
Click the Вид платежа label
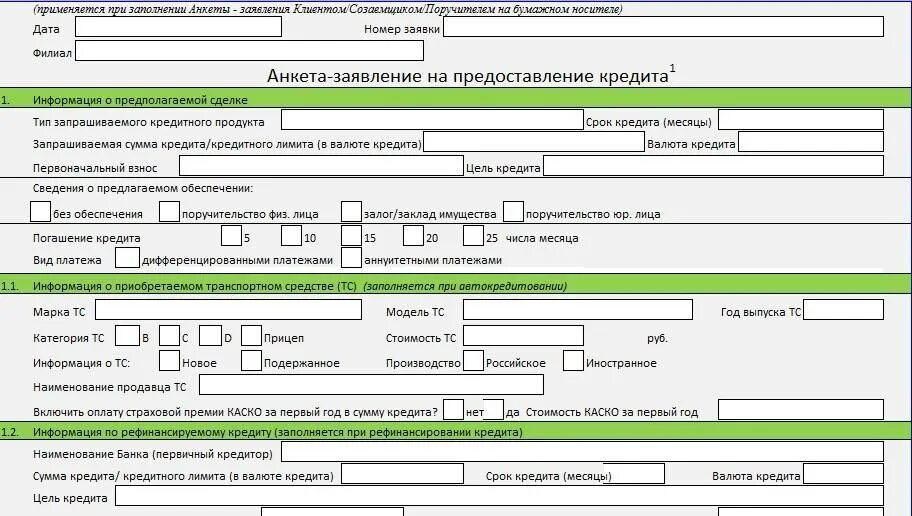click(67, 260)
